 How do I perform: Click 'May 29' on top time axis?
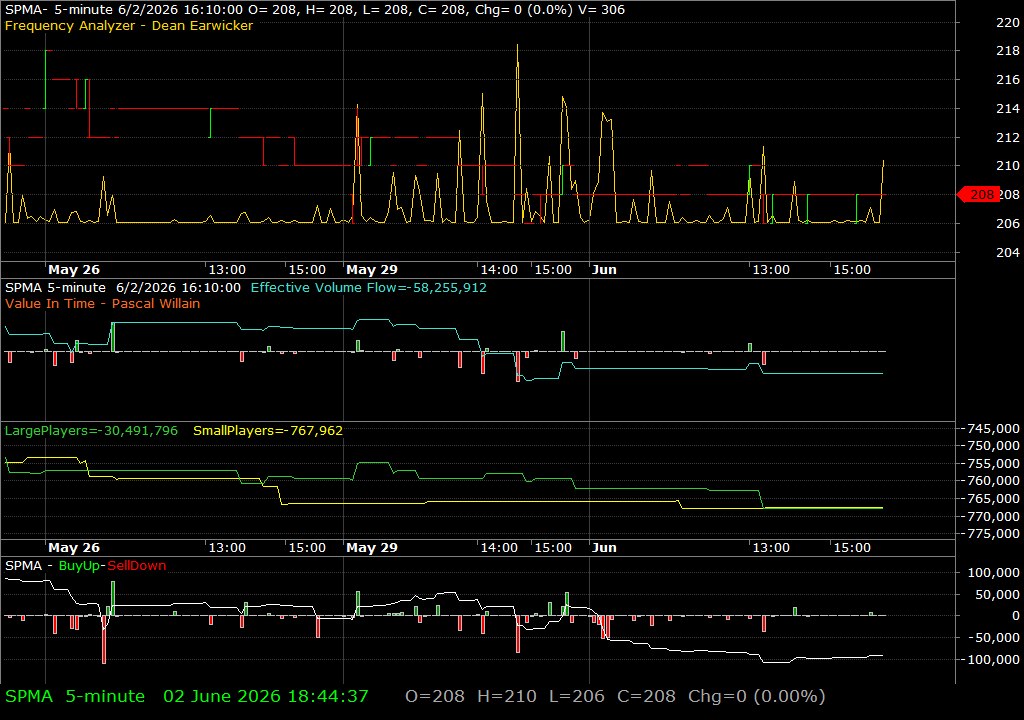(x=372, y=269)
